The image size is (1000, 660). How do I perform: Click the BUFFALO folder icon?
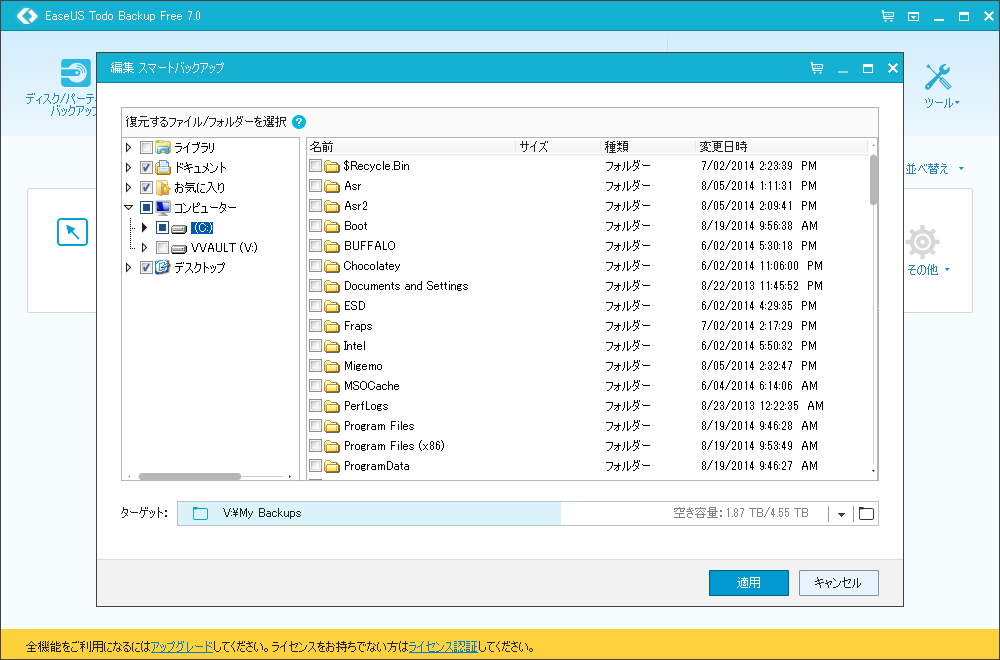[x=332, y=246]
